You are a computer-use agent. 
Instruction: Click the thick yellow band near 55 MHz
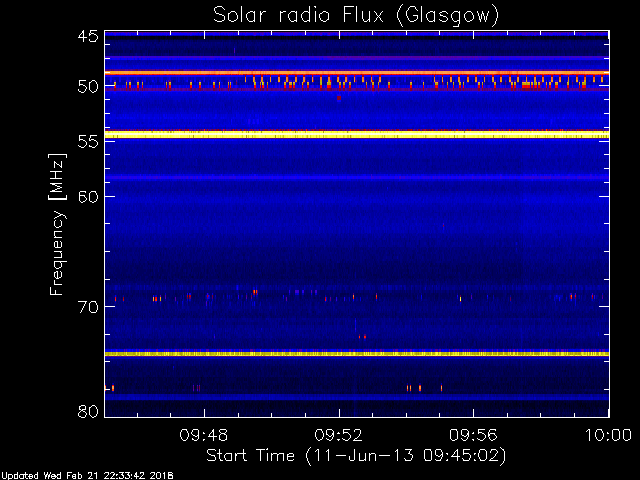(x=357, y=134)
